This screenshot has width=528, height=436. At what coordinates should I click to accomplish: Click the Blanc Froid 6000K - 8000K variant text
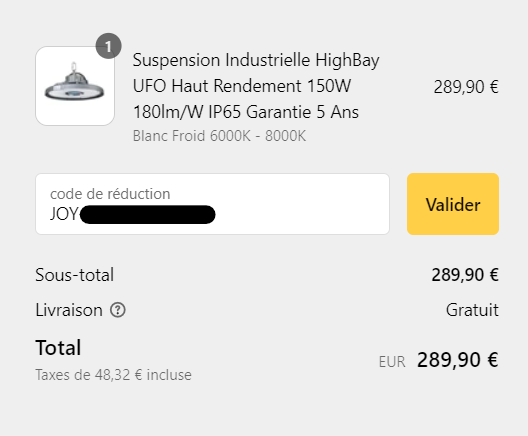tap(219, 136)
